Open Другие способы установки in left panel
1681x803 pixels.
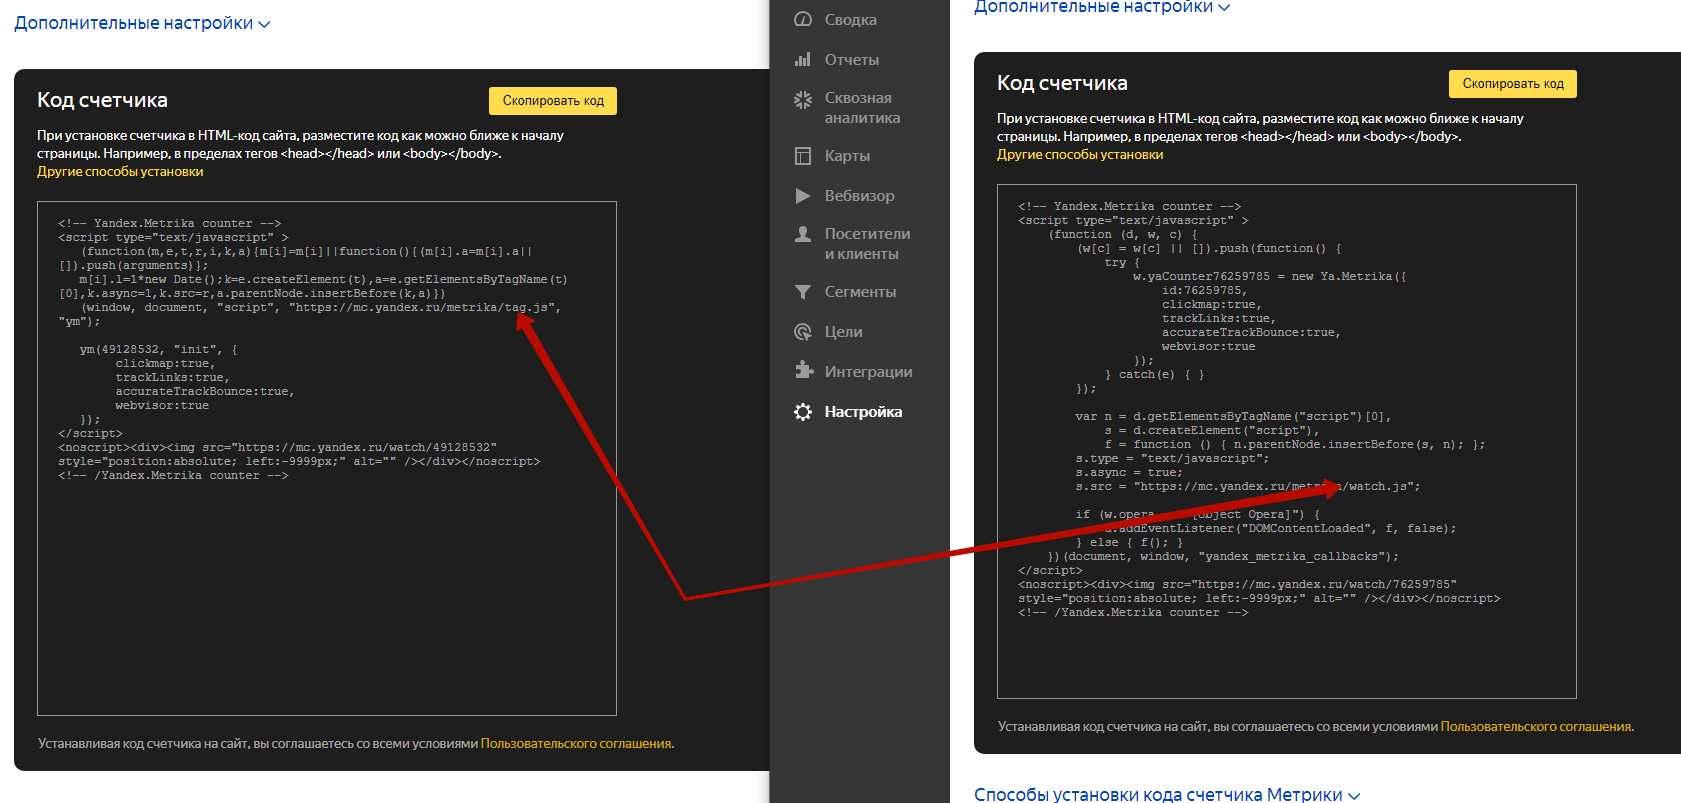120,172
